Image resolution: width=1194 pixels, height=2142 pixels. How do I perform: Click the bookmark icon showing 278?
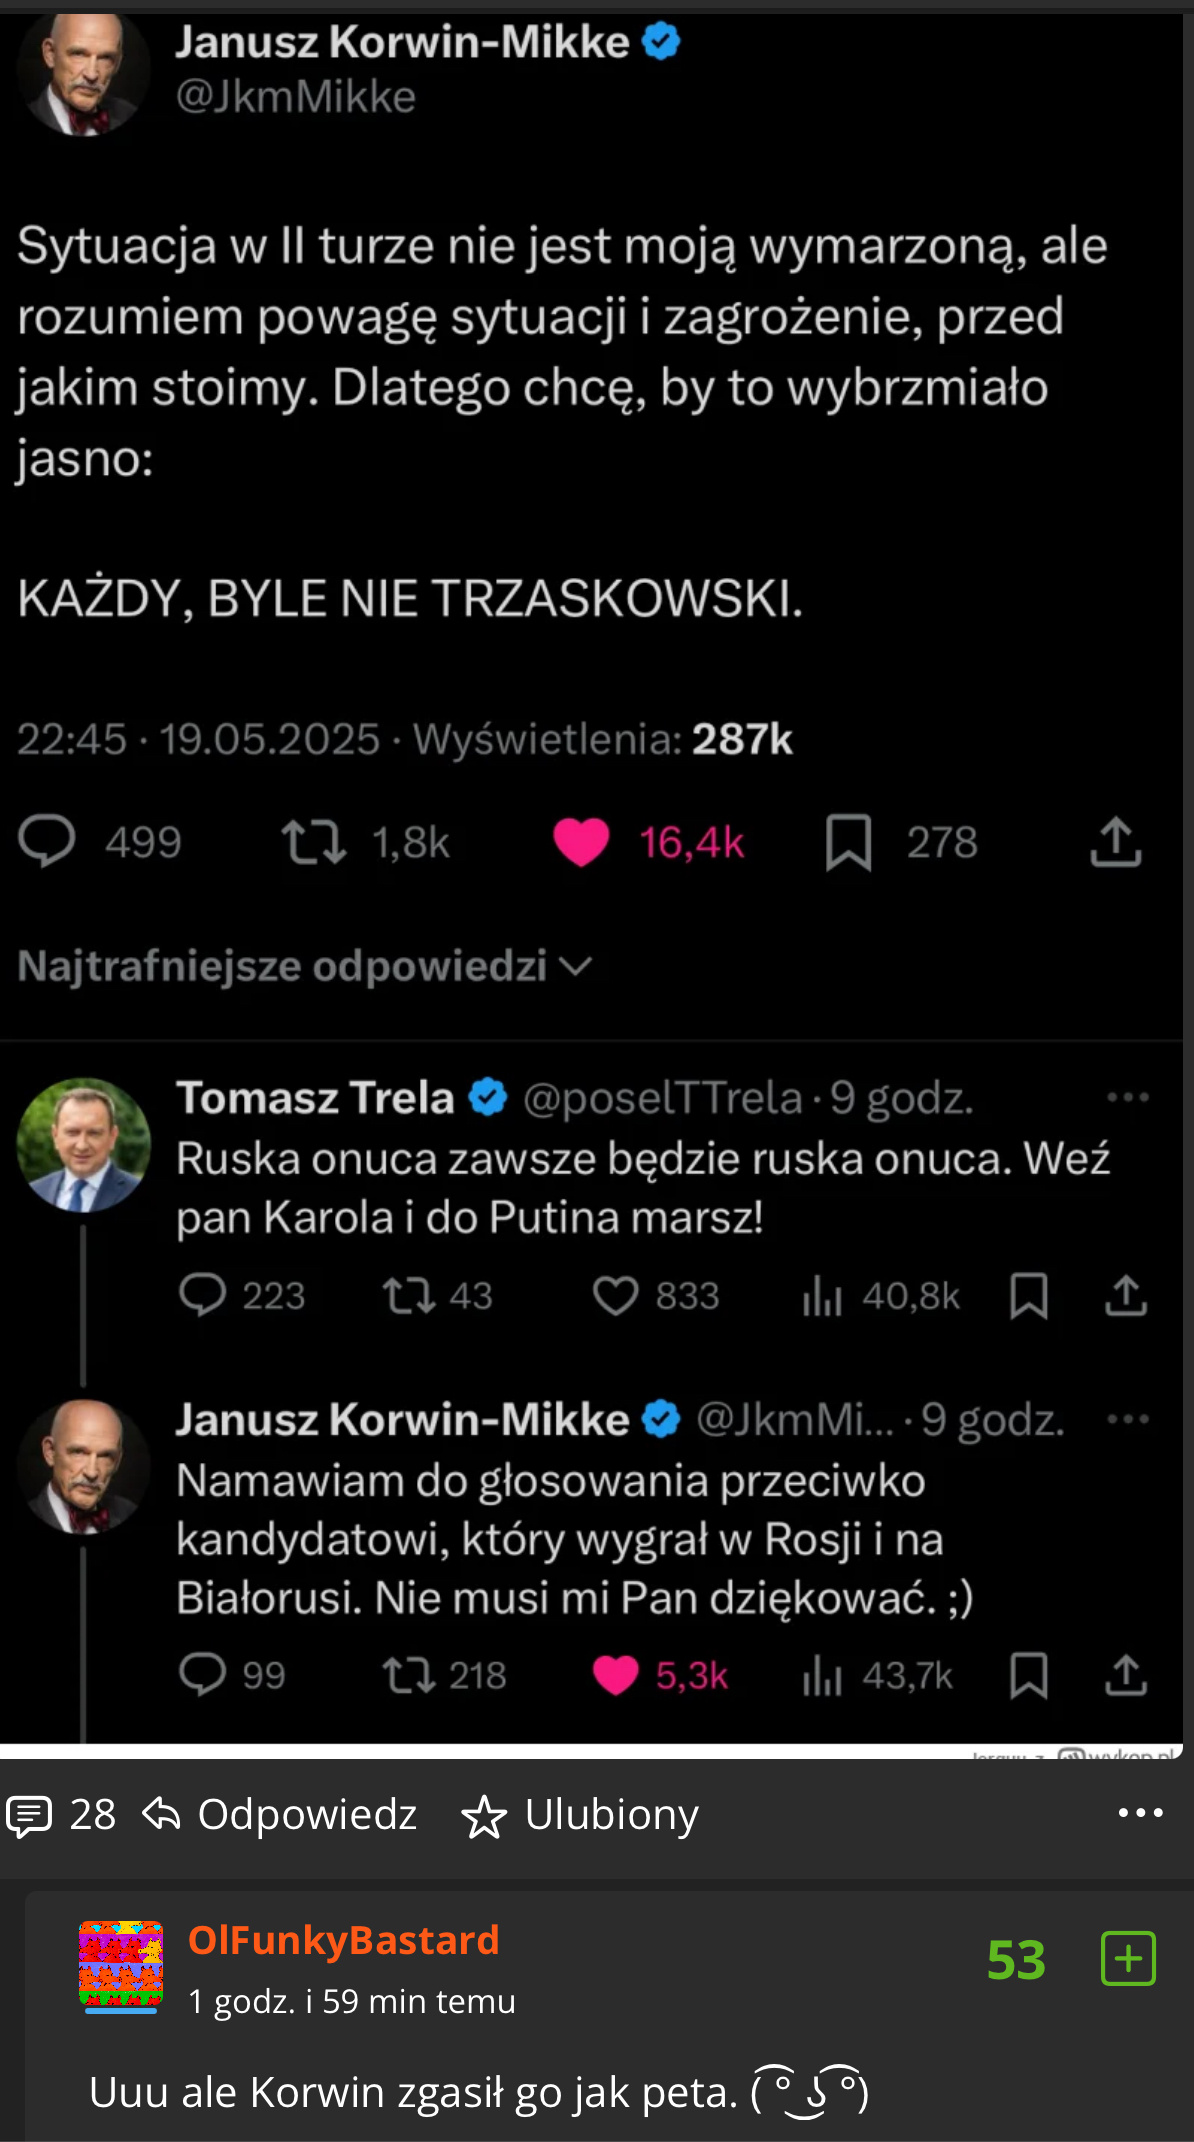pos(848,842)
